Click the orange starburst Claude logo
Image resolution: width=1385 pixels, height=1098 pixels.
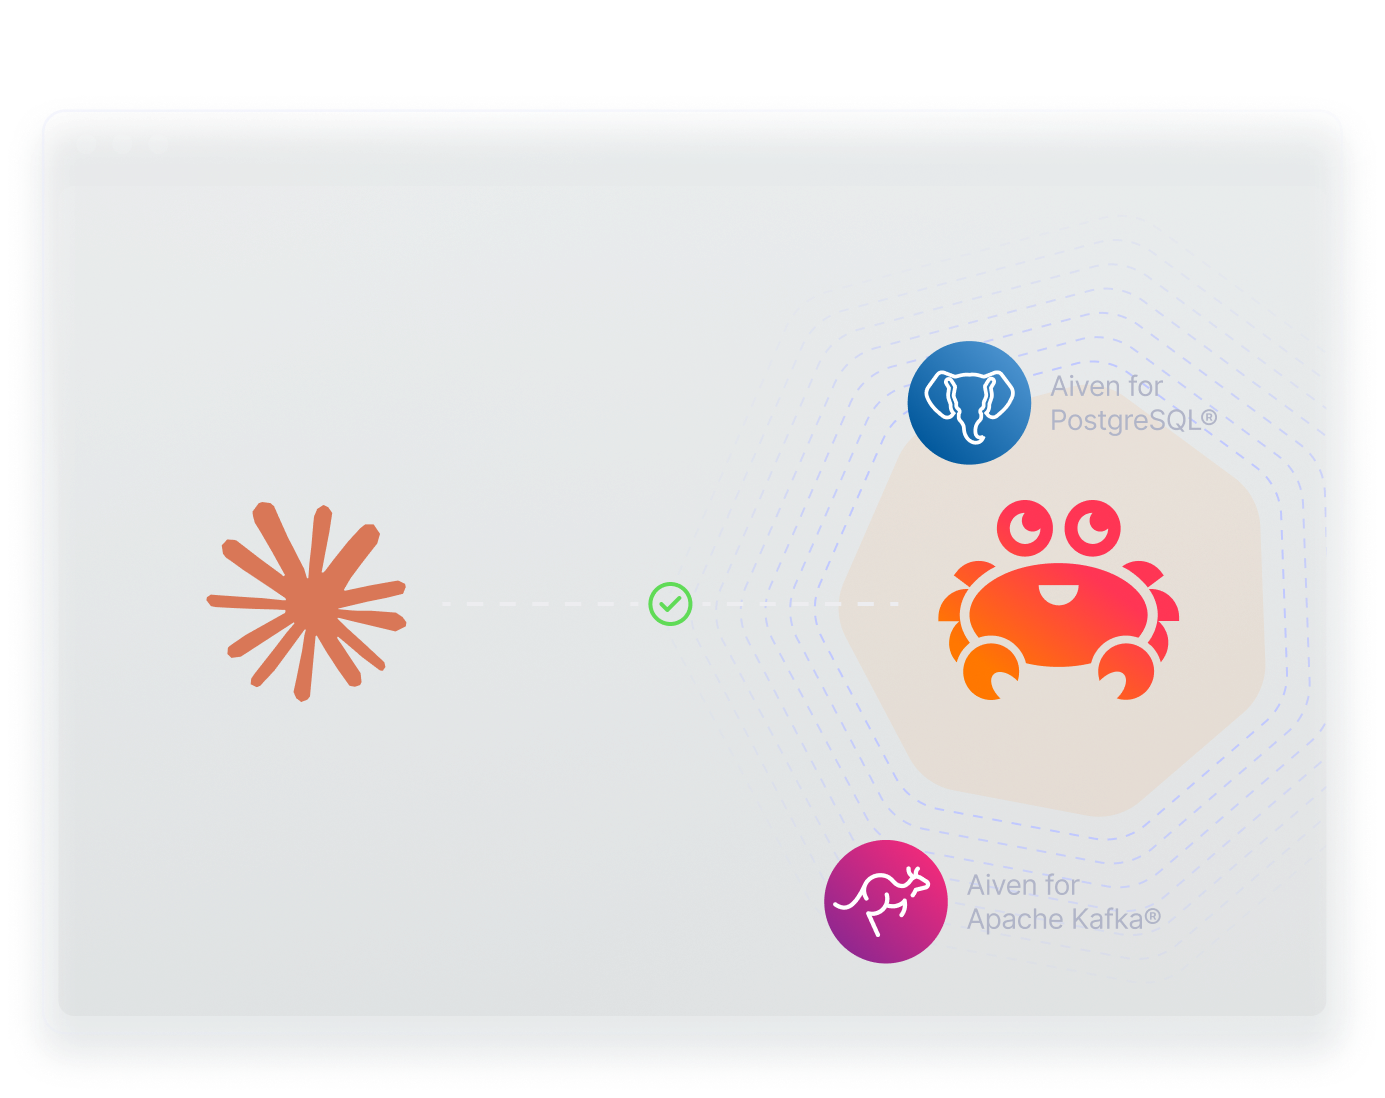307,602
